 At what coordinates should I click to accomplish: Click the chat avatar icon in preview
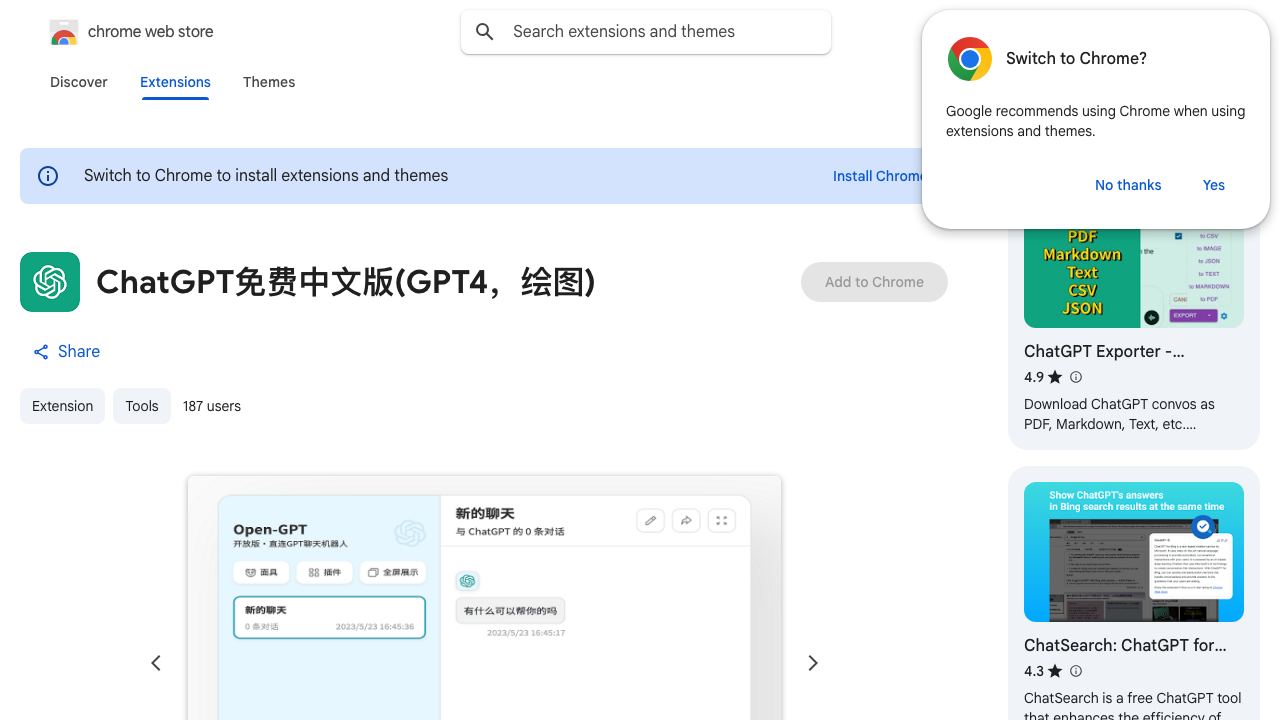467,580
